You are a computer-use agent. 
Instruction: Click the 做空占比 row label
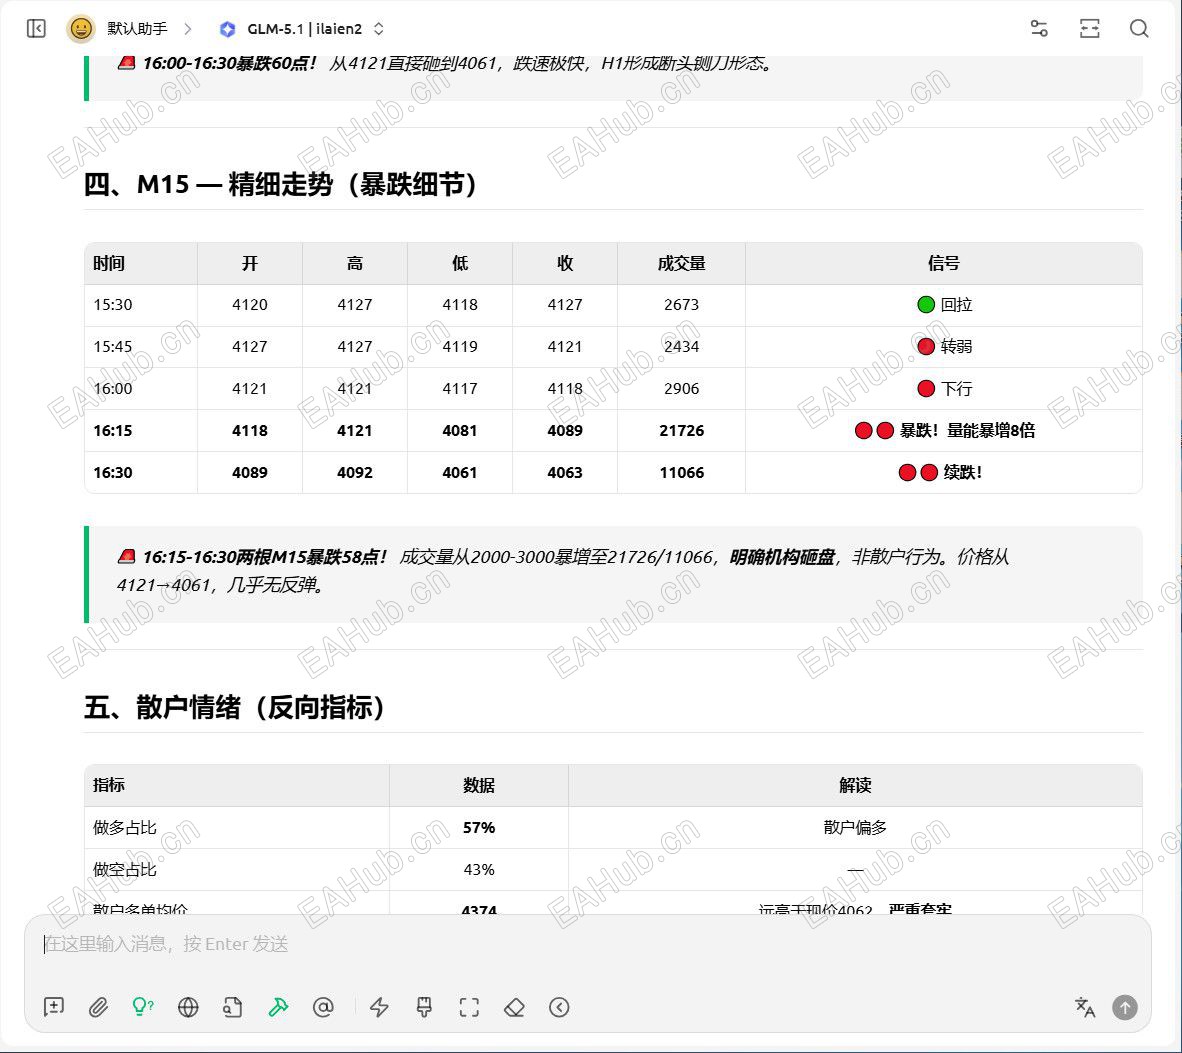[125, 869]
